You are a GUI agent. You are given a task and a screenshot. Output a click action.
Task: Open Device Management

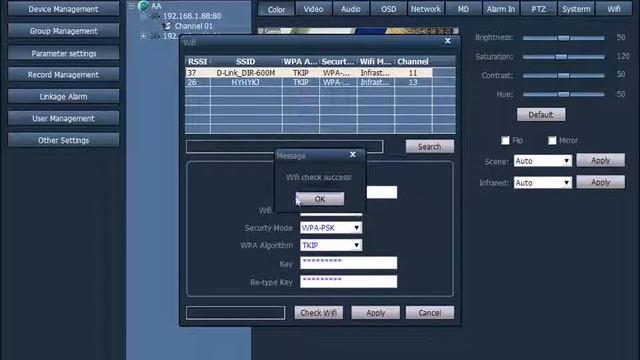click(x=63, y=9)
